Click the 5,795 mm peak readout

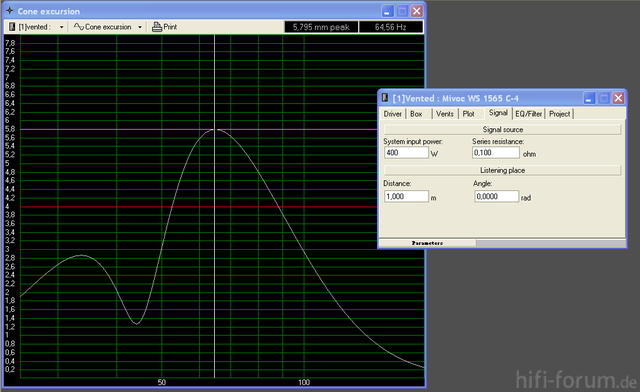[321, 27]
